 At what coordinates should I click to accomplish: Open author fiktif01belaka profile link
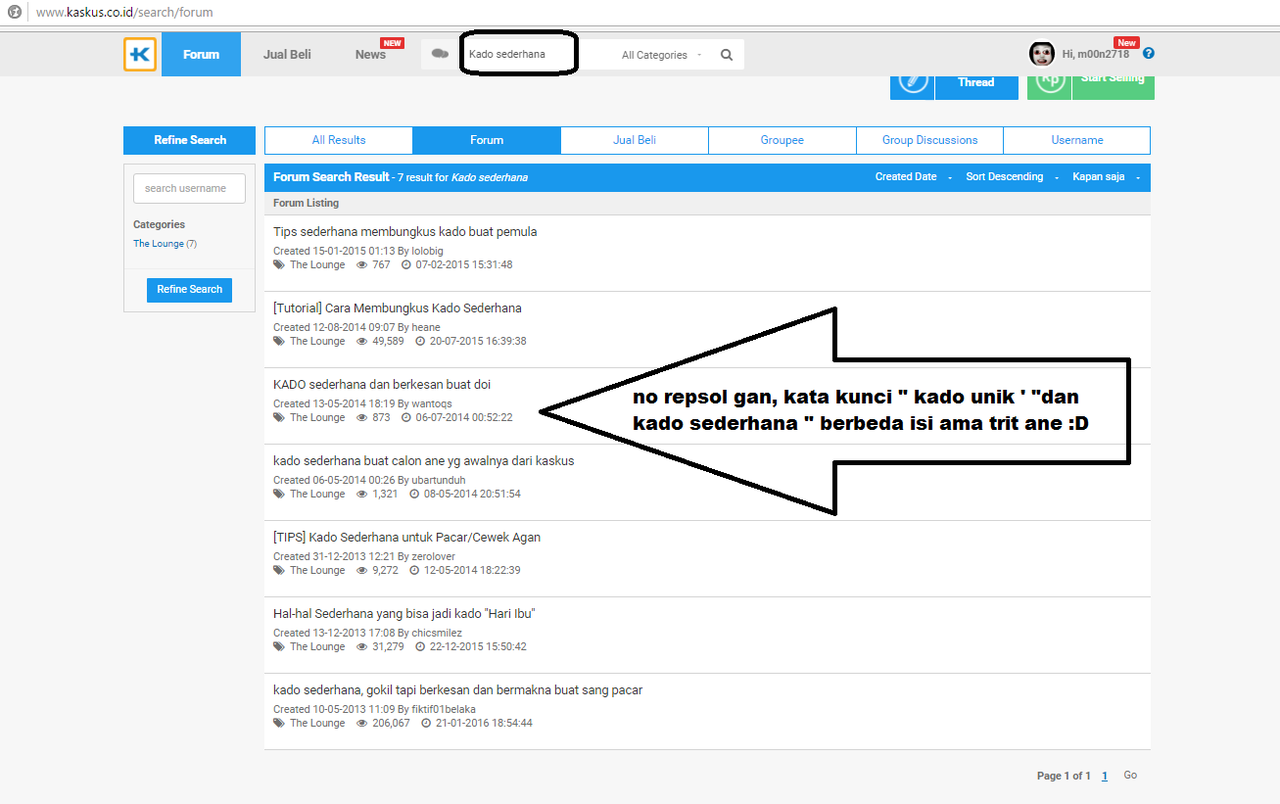click(x=444, y=709)
